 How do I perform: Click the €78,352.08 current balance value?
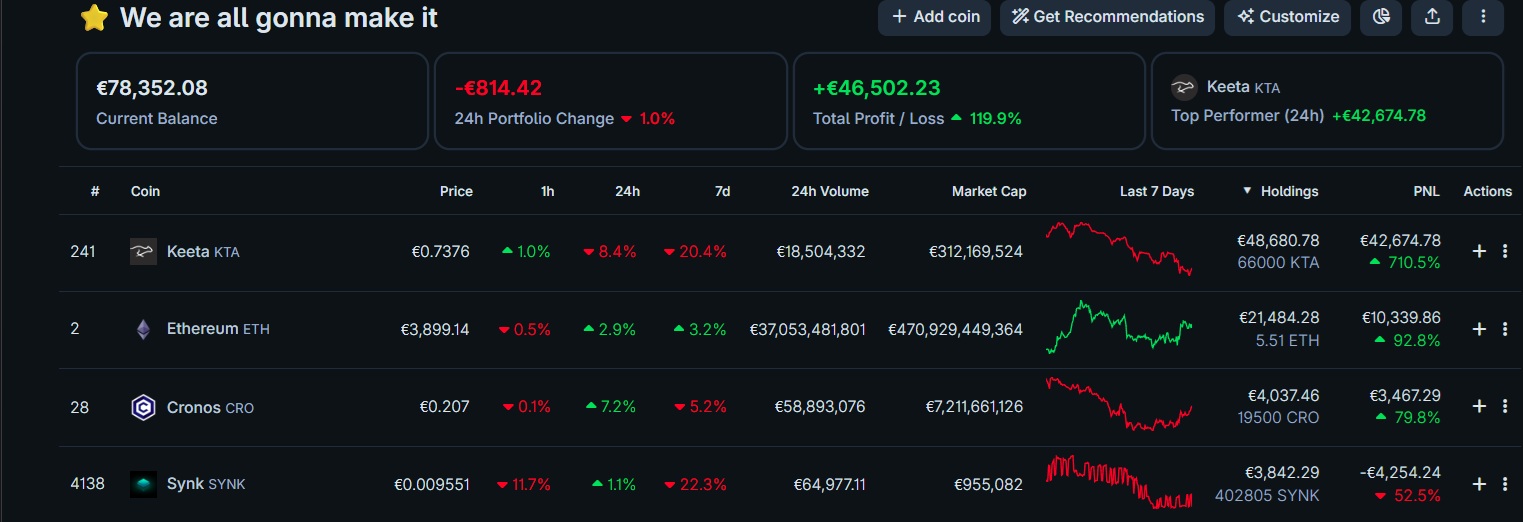pyautogui.click(x=152, y=88)
